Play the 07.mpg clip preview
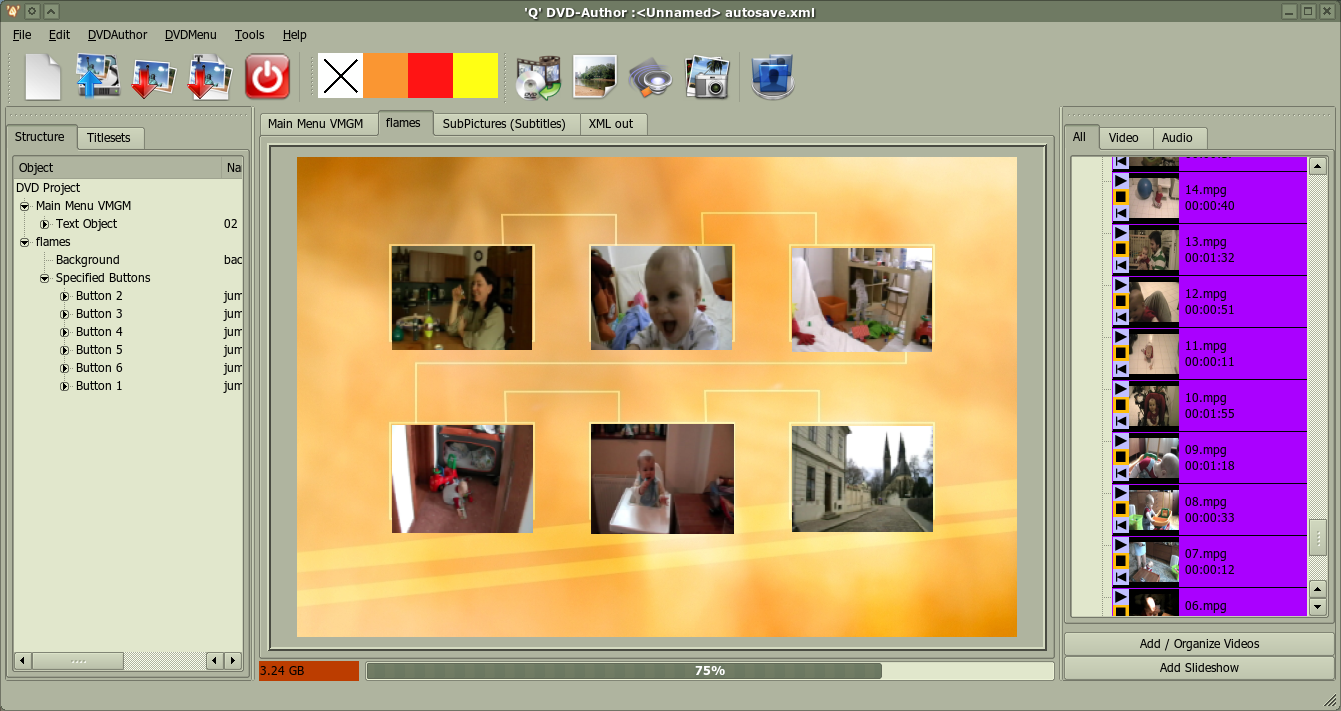Screen dimensions: 1341x711 [1120, 545]
